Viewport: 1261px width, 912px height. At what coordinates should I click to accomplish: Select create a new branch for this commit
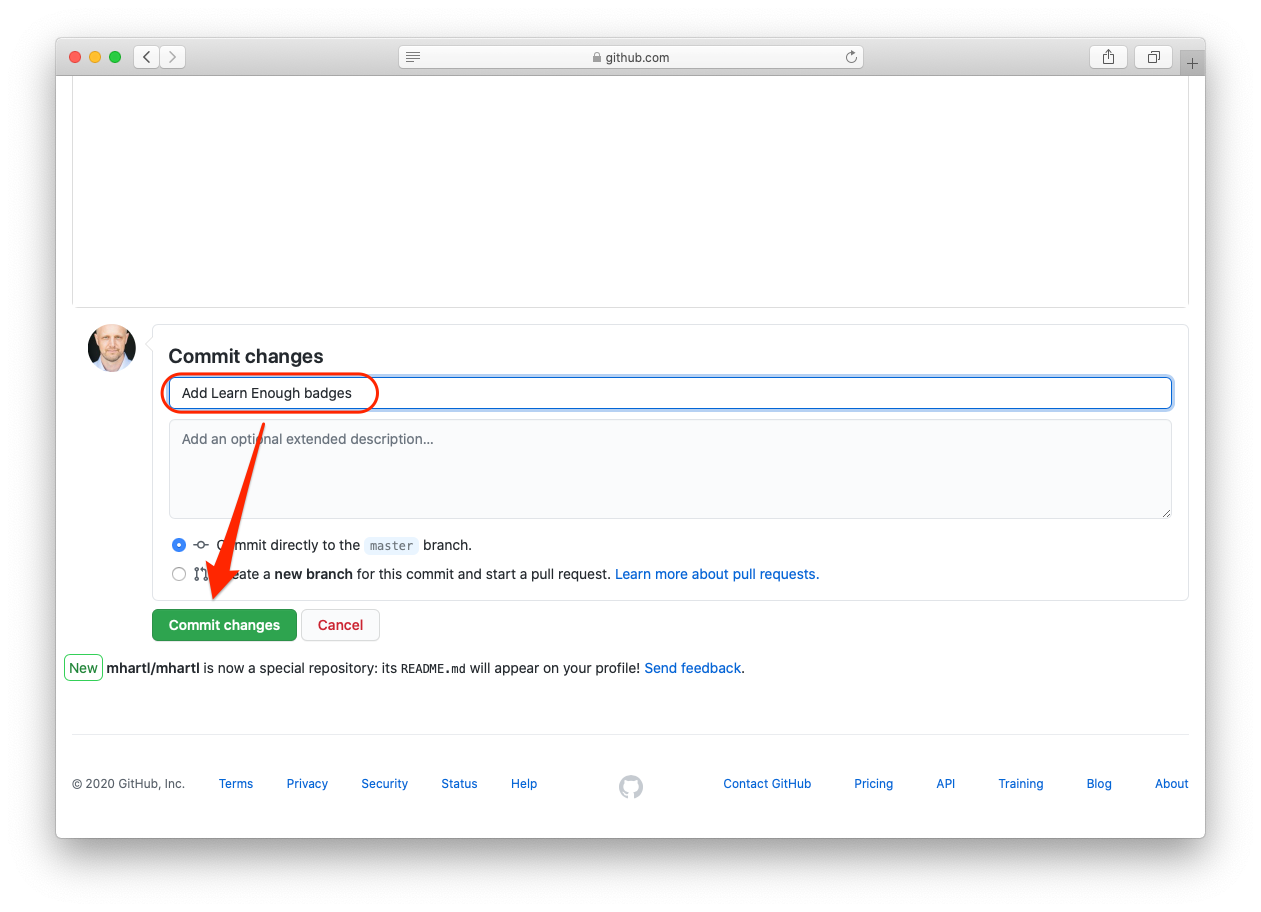pos(178,574)
